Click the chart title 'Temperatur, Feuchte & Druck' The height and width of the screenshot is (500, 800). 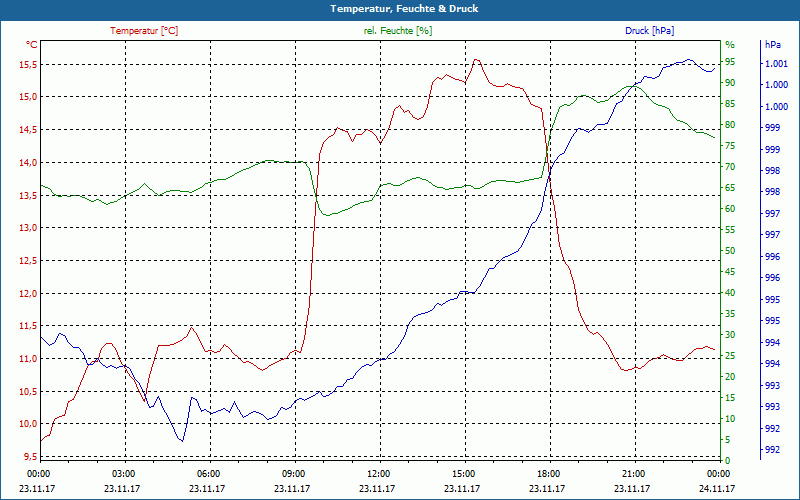click(404, 9)
